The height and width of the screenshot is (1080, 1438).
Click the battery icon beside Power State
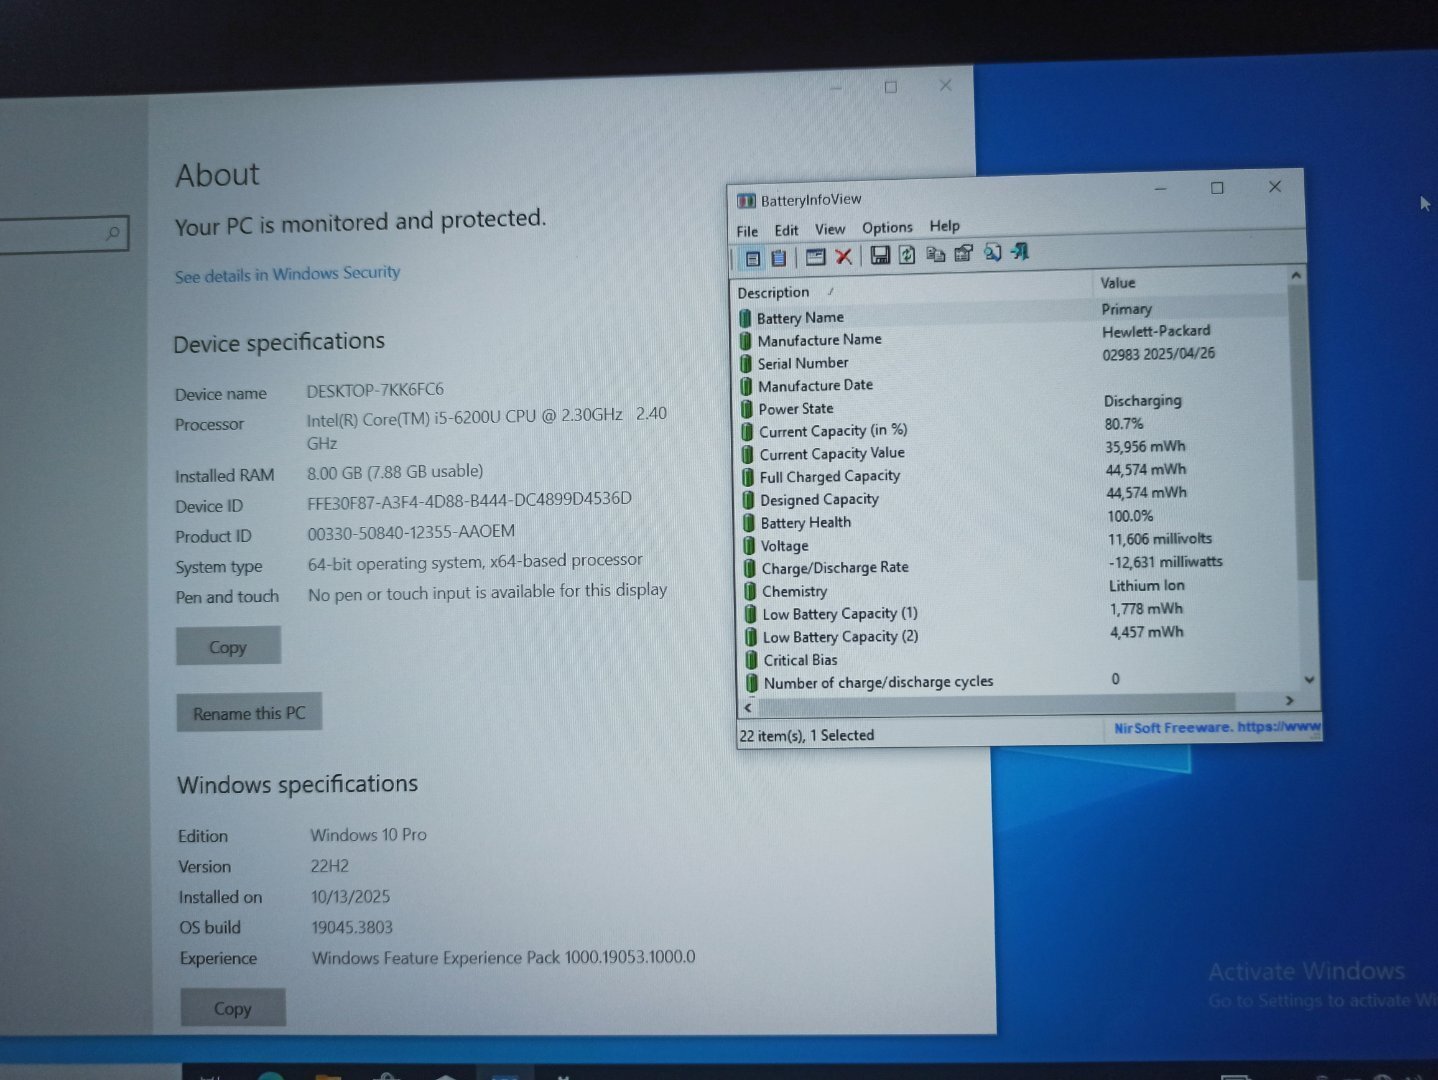[x=747, y=409]
